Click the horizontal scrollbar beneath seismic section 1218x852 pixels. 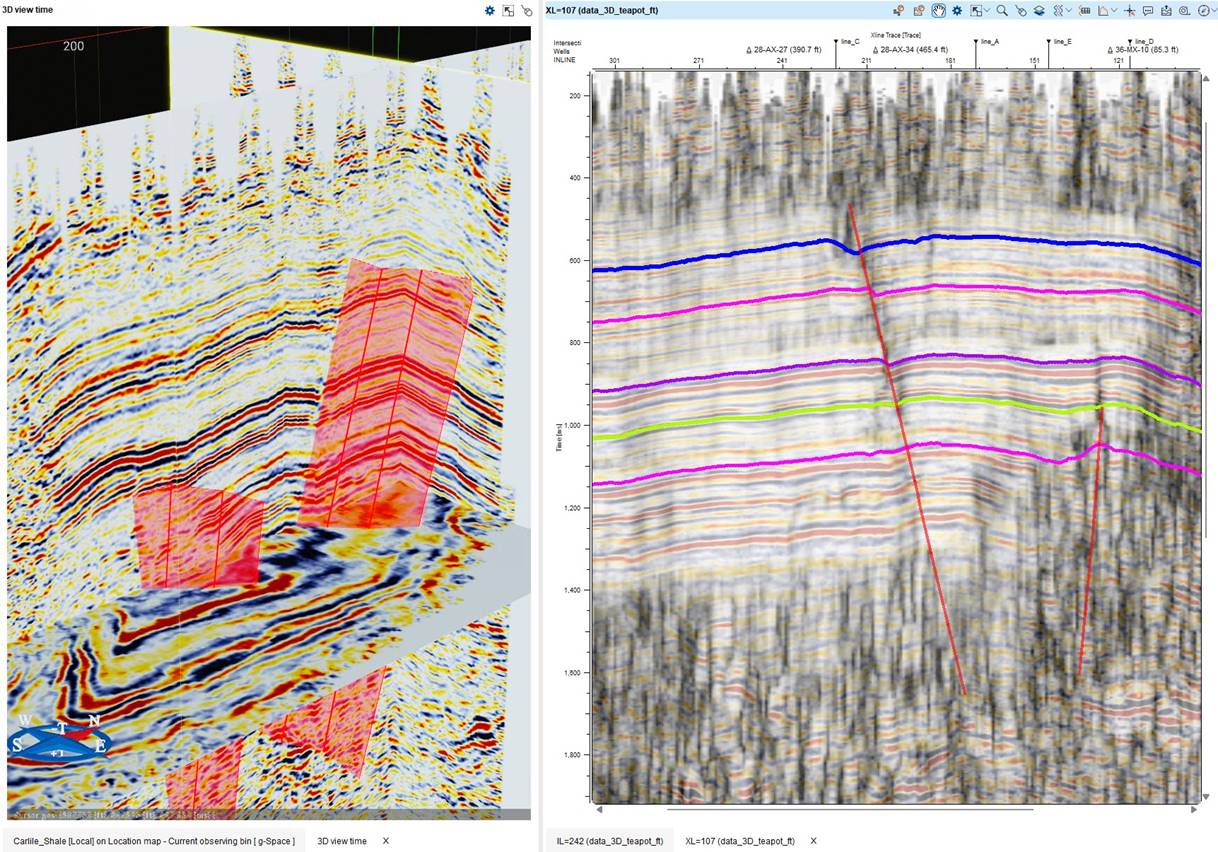click(850, 809)
